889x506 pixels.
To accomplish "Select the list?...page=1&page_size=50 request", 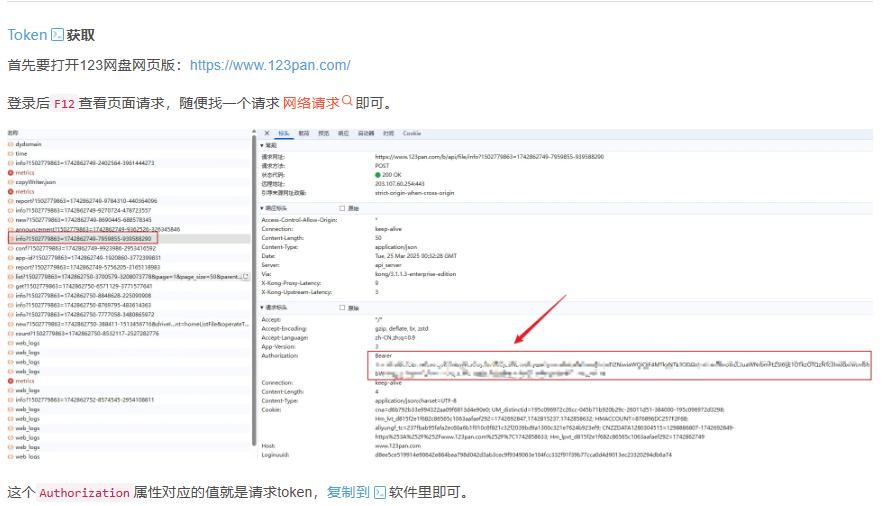I will tap(129, 277).
